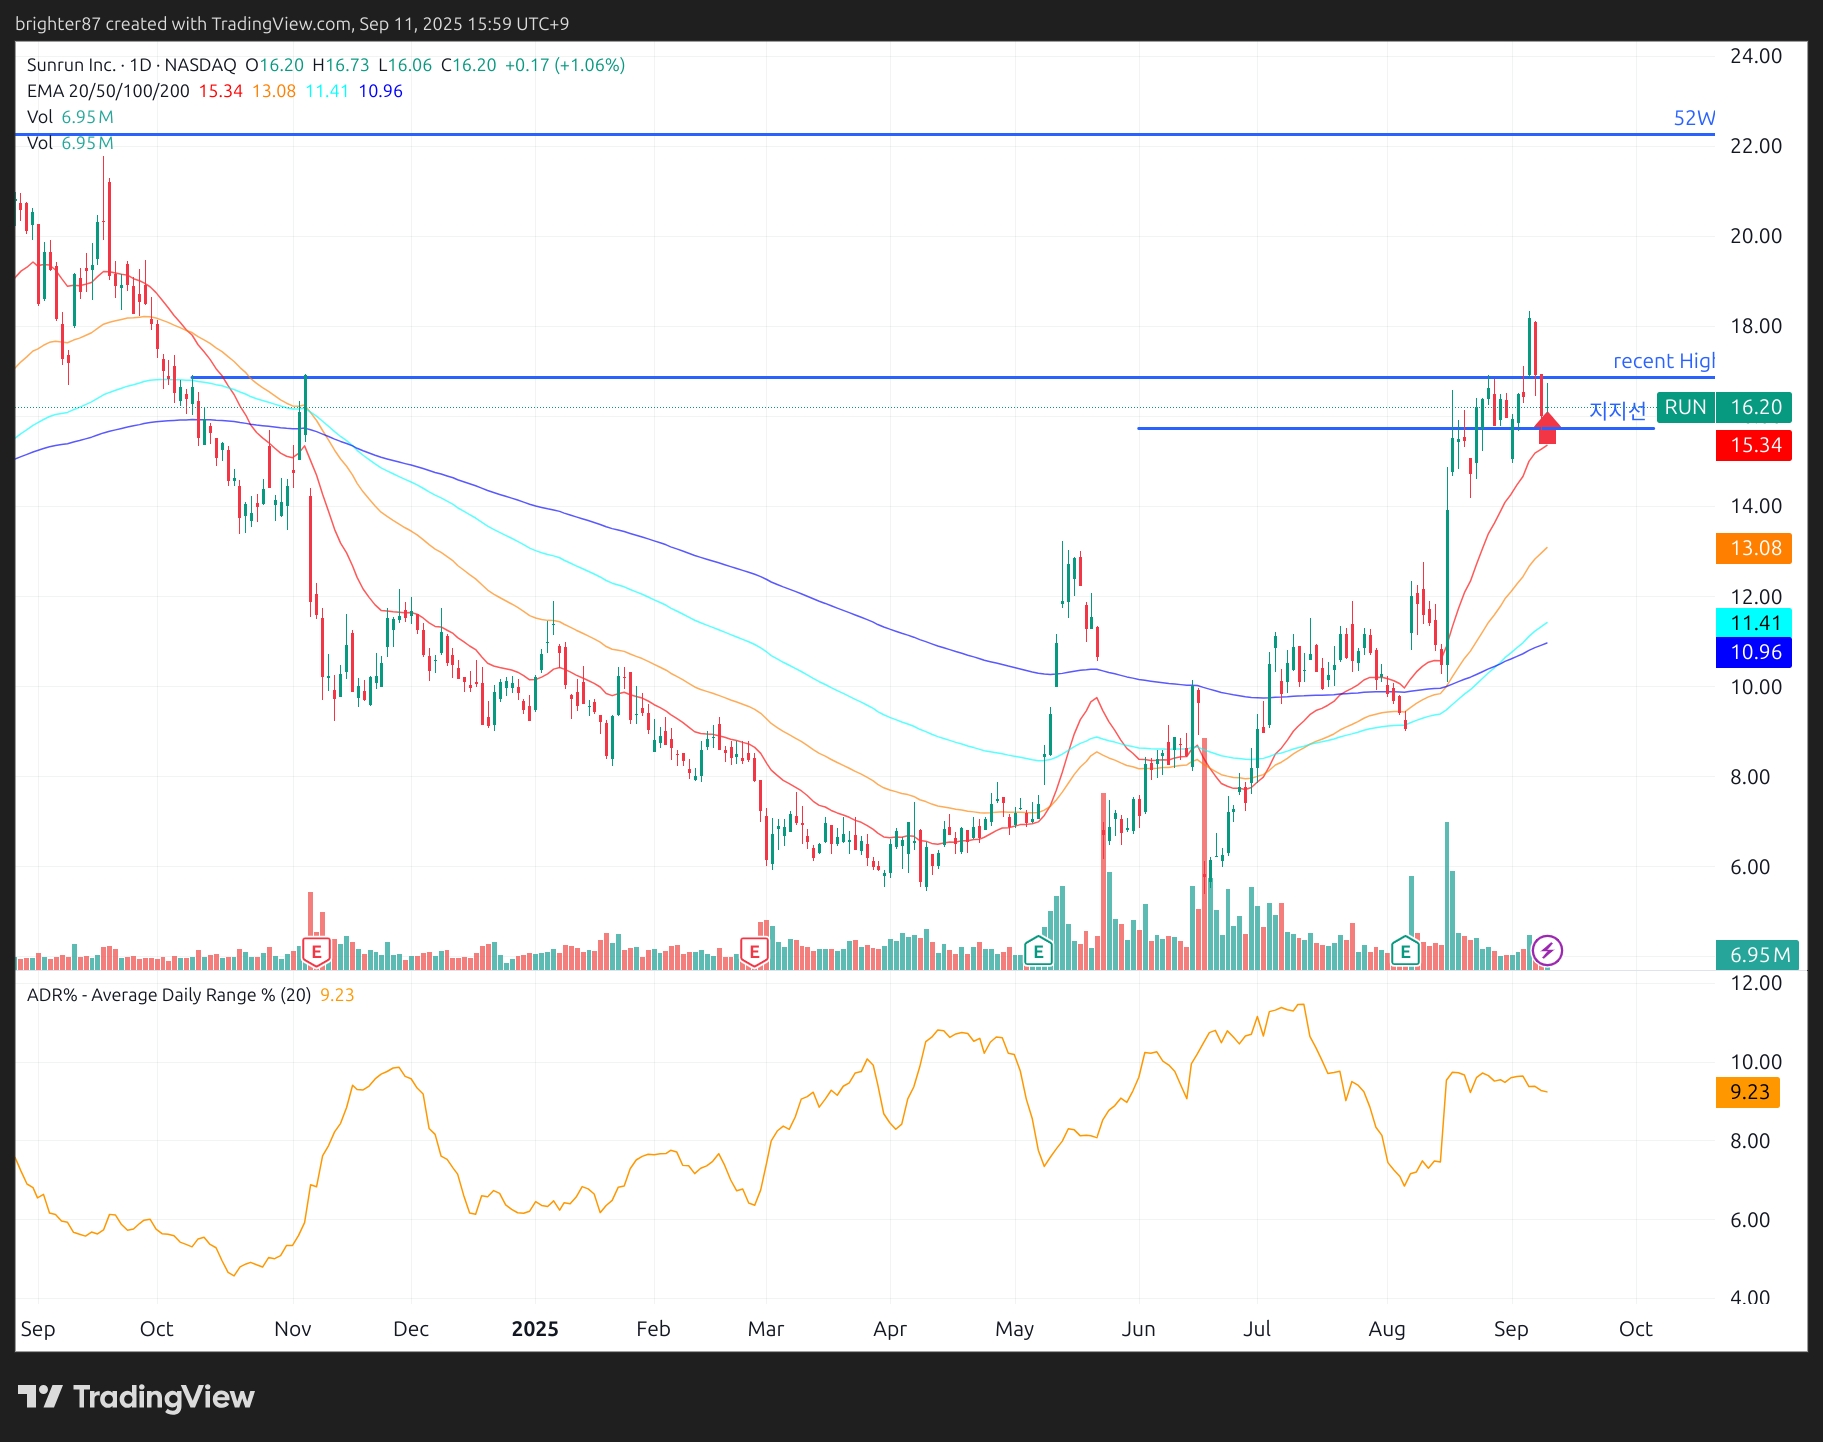Click the TradingView logo
1823x1442 pixels.
tap(136, 1396)
